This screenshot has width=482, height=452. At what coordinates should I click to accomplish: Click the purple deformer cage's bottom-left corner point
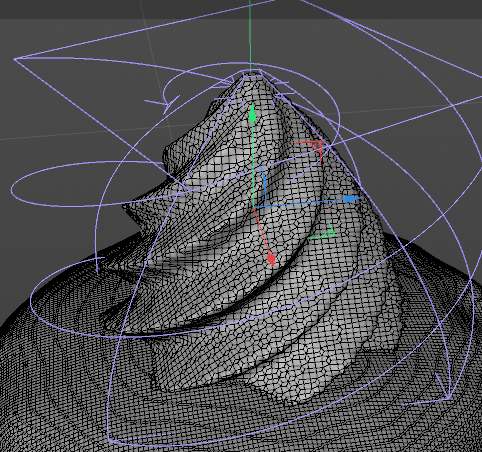coord(109,441)
